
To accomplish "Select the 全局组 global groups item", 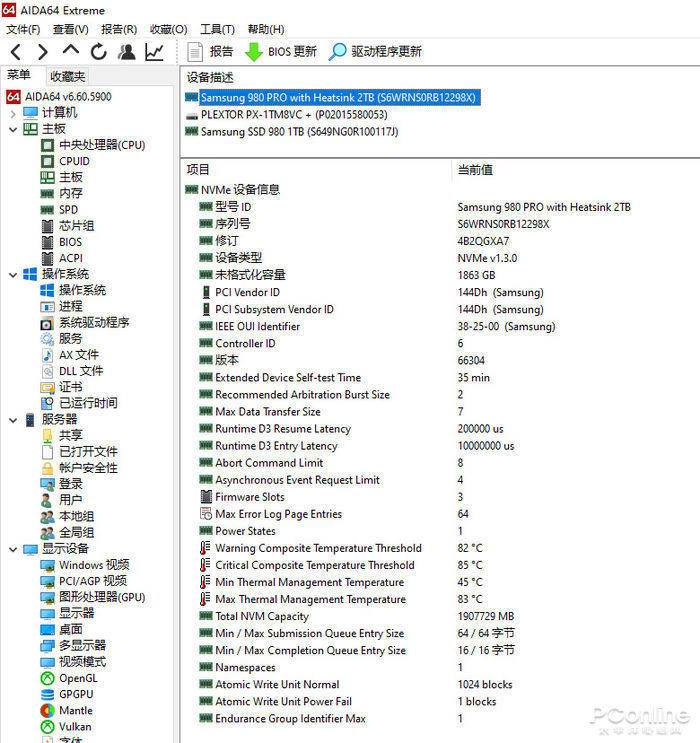I will [x=68, y=533].
